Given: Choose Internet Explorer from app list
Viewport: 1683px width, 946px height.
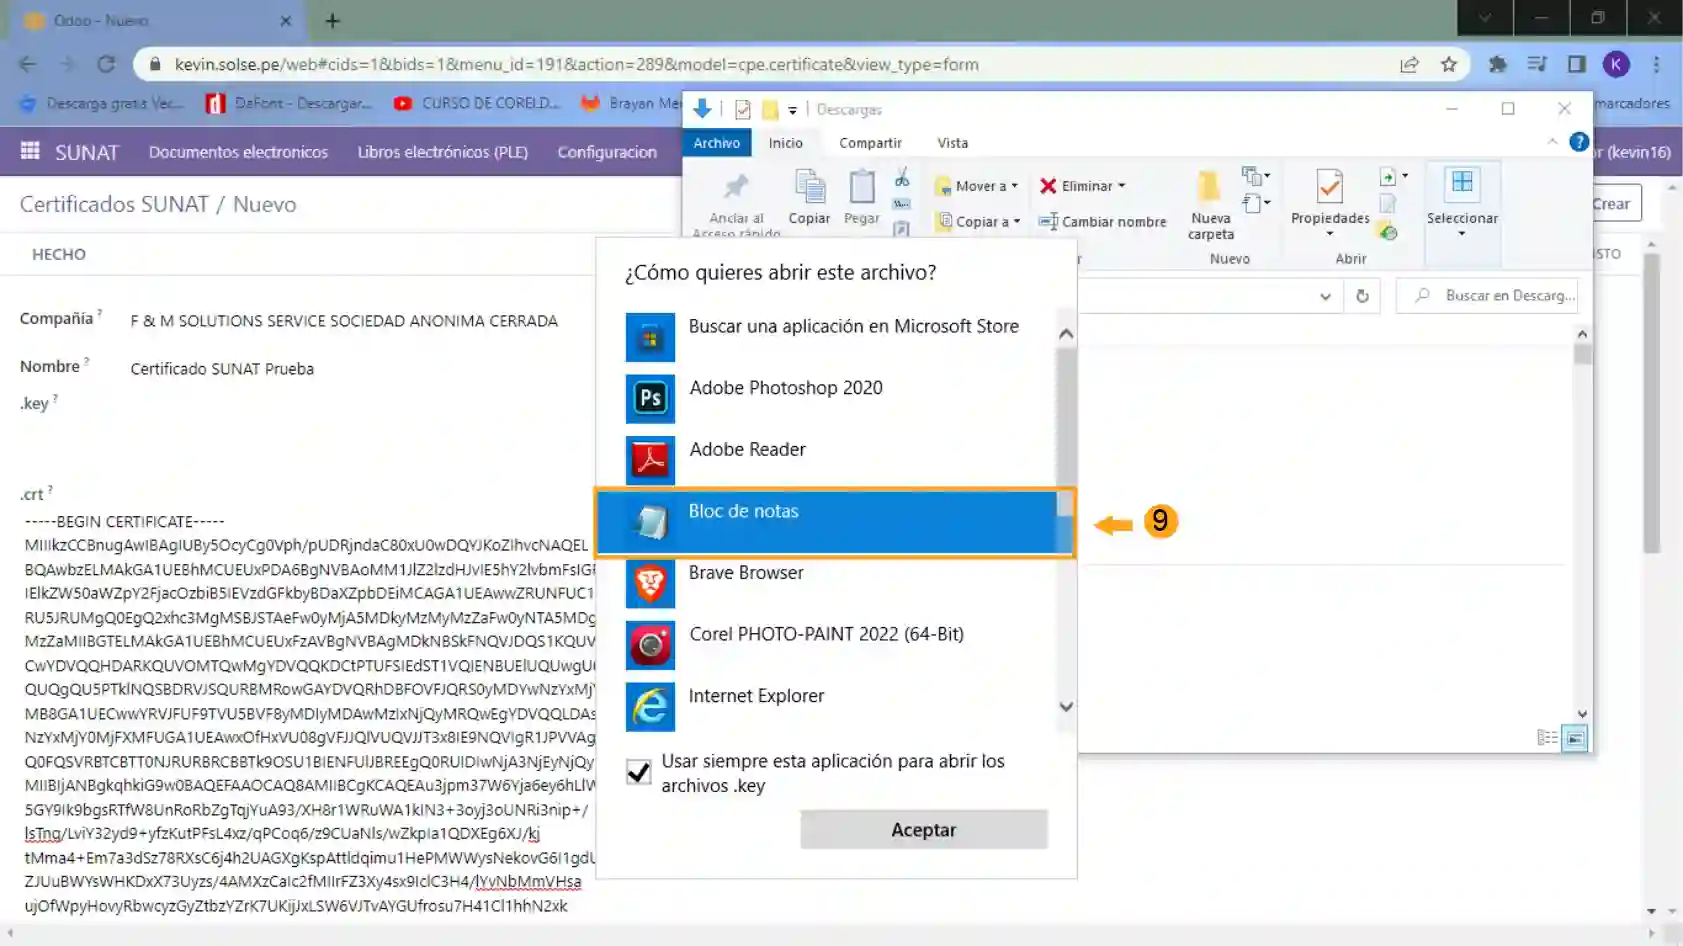Looking at the screenshot, I should coord(835,706).
